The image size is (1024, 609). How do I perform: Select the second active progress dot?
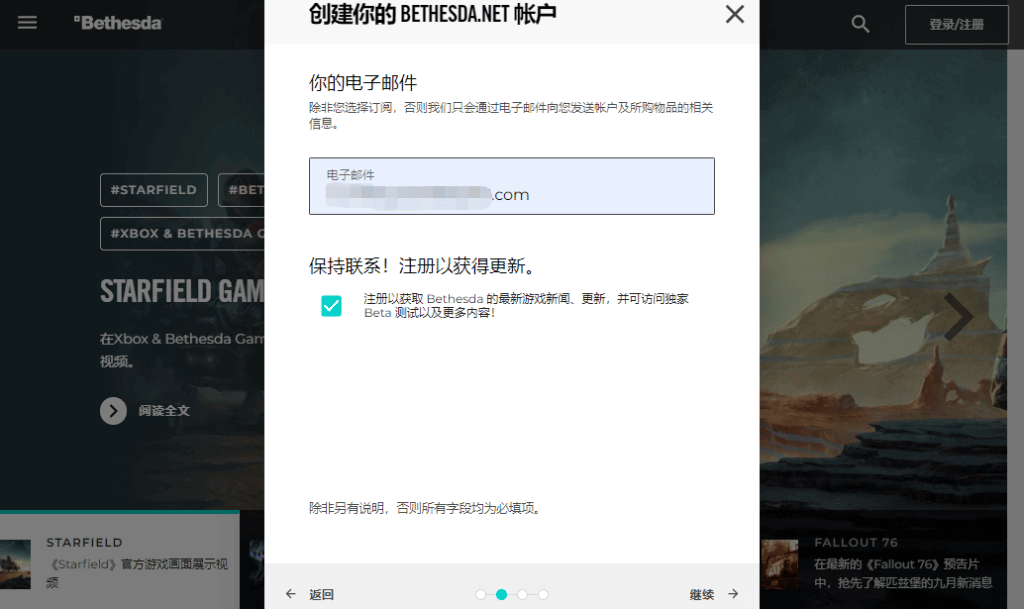(502, 595)
